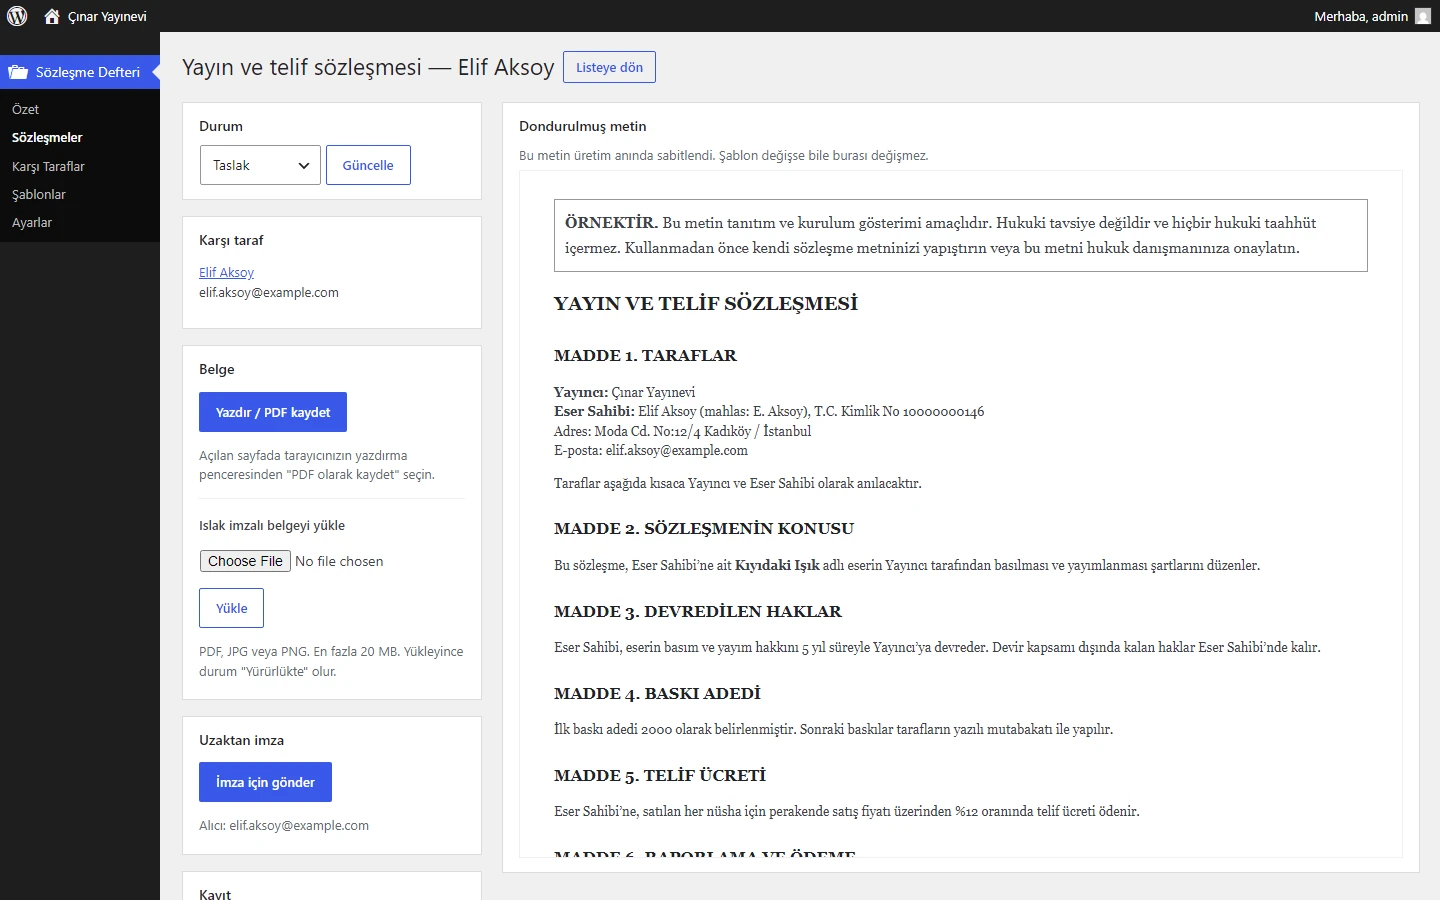Click the Yayıncı: Çınar Yayınevi line
The height and width of the screenshot is (900, 1440).
625,392
